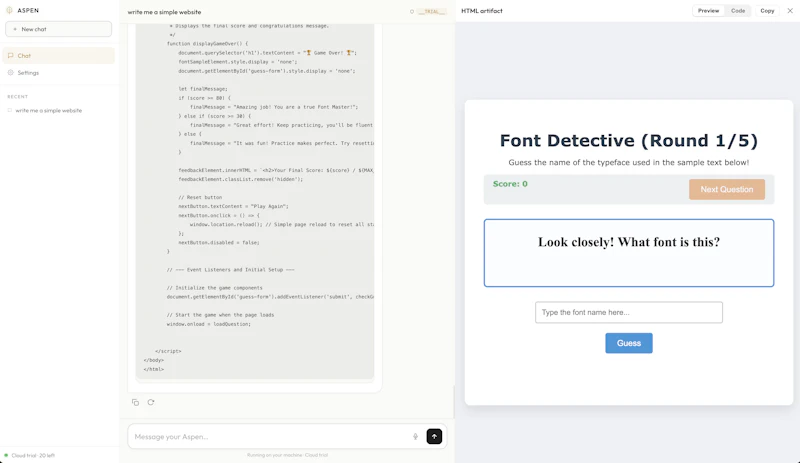Open Settings from the sidebar
Screen dimensions: 800x463
click(59, 72)
